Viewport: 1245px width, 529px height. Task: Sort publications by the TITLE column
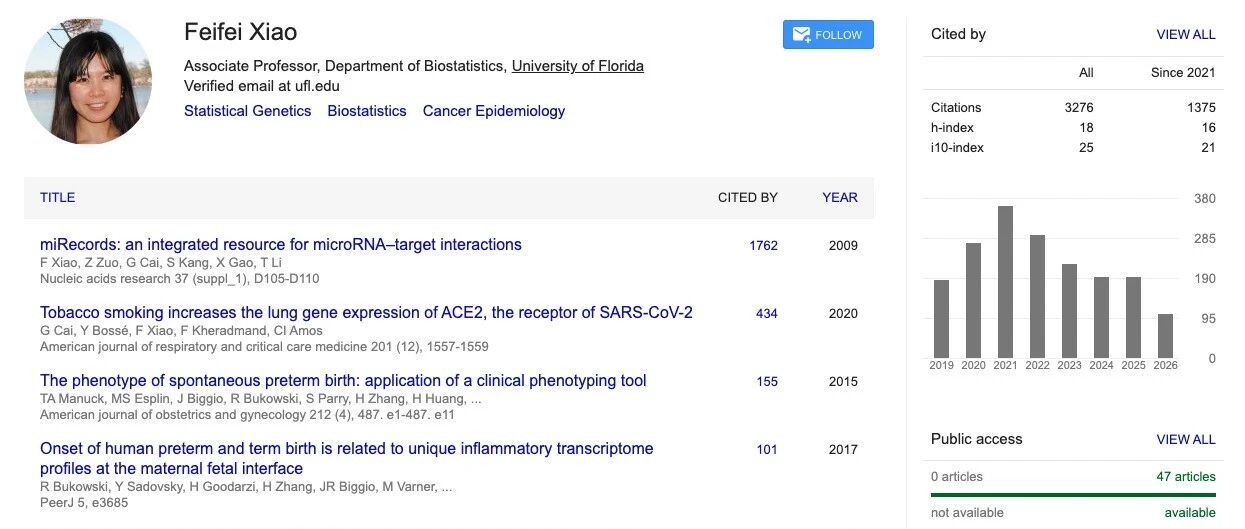coord(57,198)
